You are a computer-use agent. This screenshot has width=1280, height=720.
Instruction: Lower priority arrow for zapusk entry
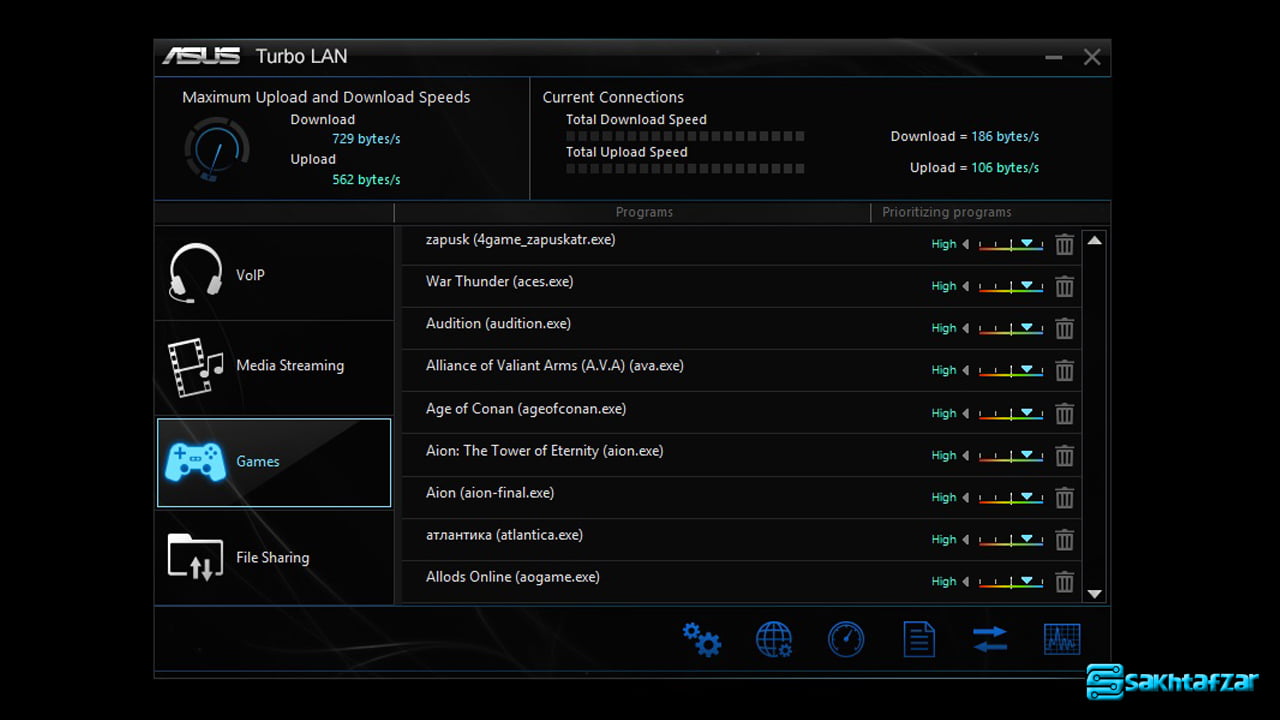[966, 244]
